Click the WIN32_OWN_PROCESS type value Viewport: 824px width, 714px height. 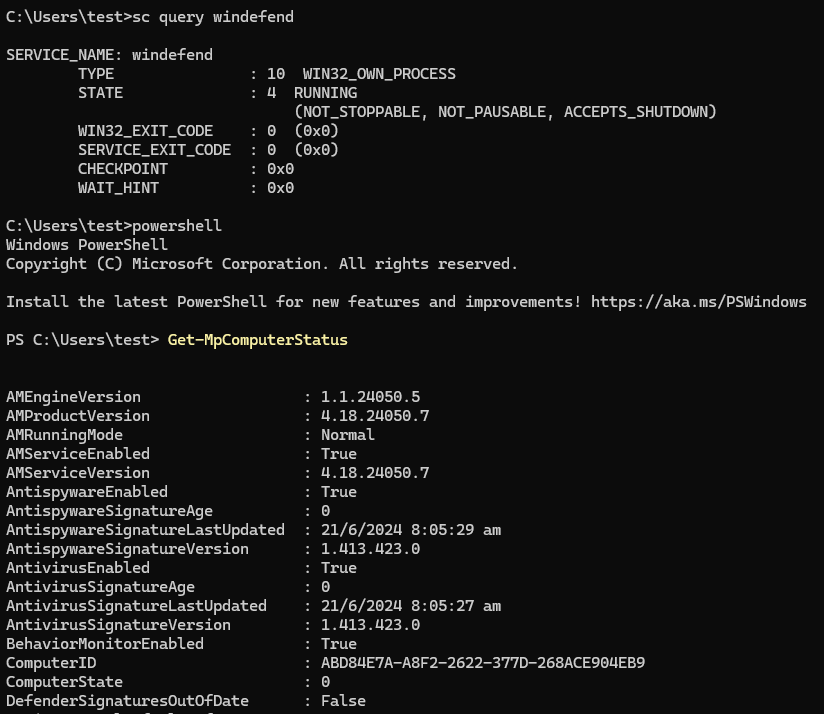click(x=378, y=74)
